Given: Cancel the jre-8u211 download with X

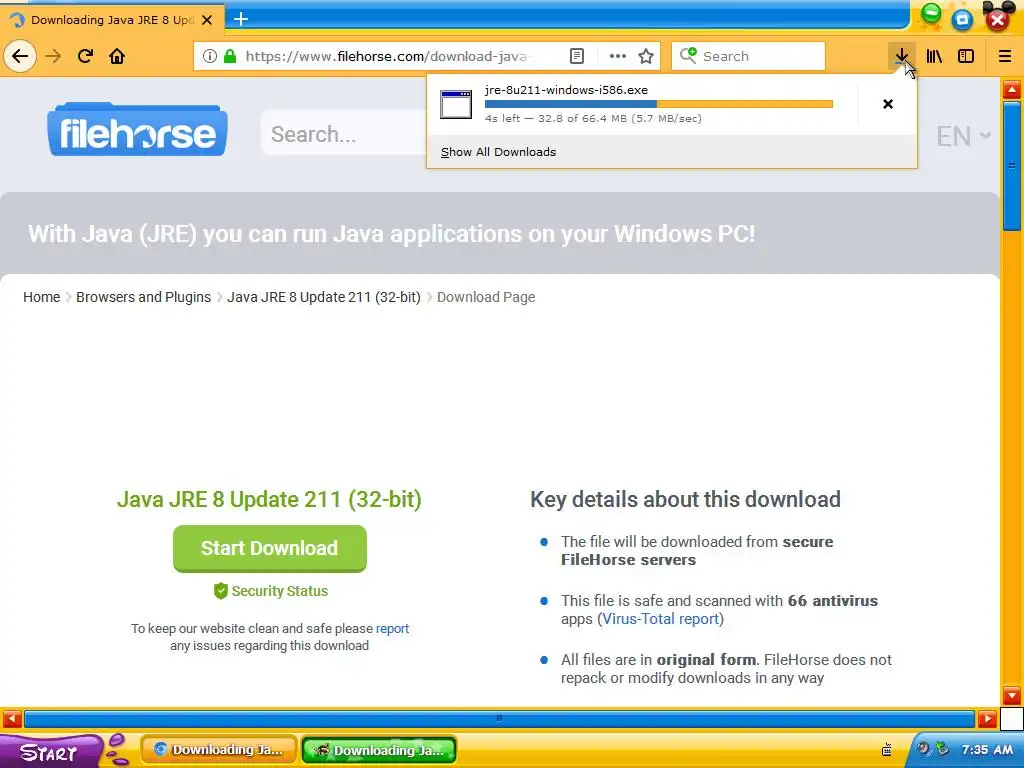Looking at the screenshot, I should (x=888, y=104).
